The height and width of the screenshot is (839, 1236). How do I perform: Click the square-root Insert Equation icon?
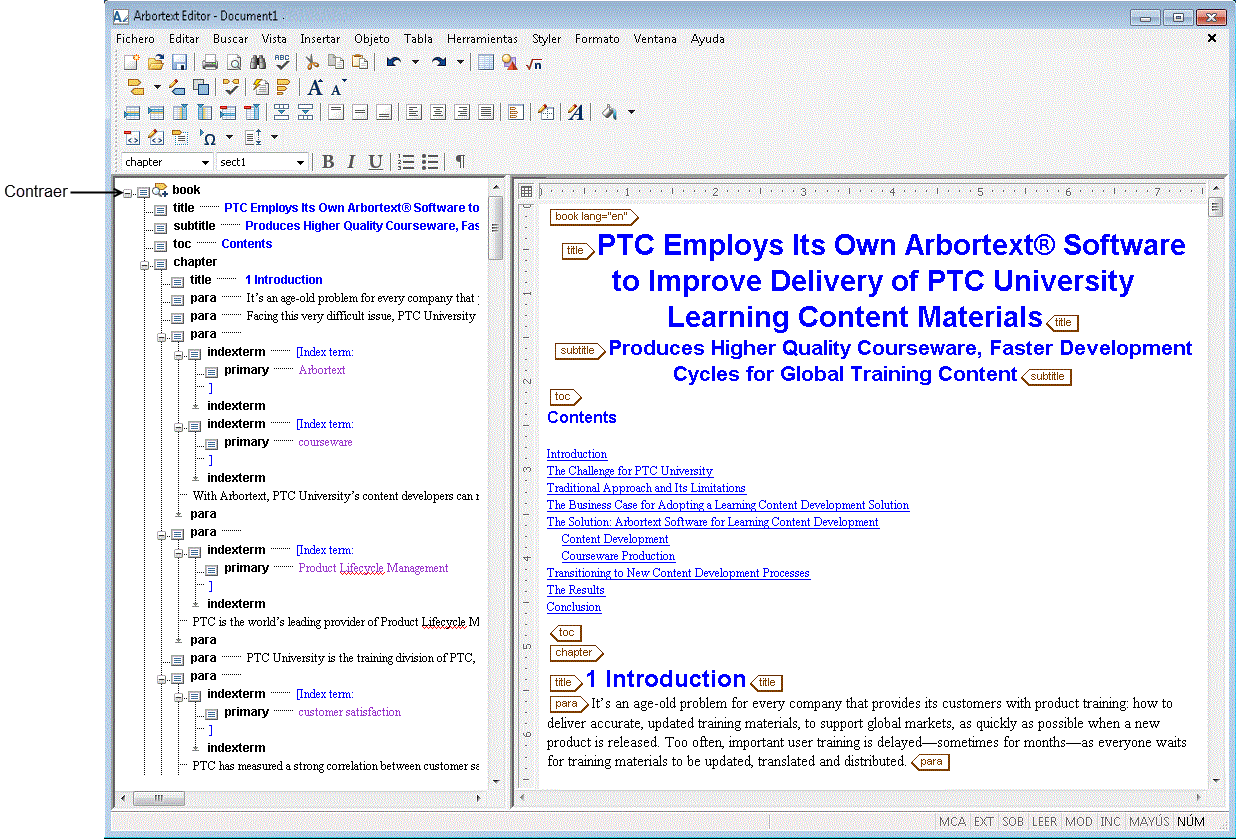click(x=533, y=62)
